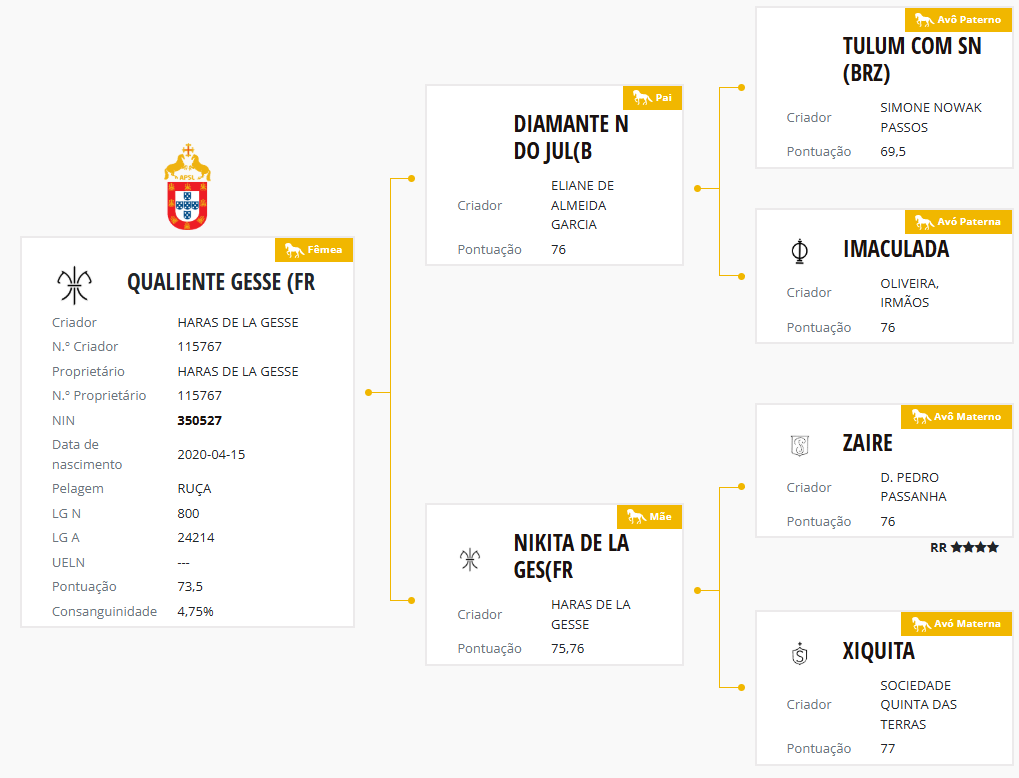
Task: Click the breeder brand icon beside QUALIENTE GESSE
Action: click(x=74, y=285)
